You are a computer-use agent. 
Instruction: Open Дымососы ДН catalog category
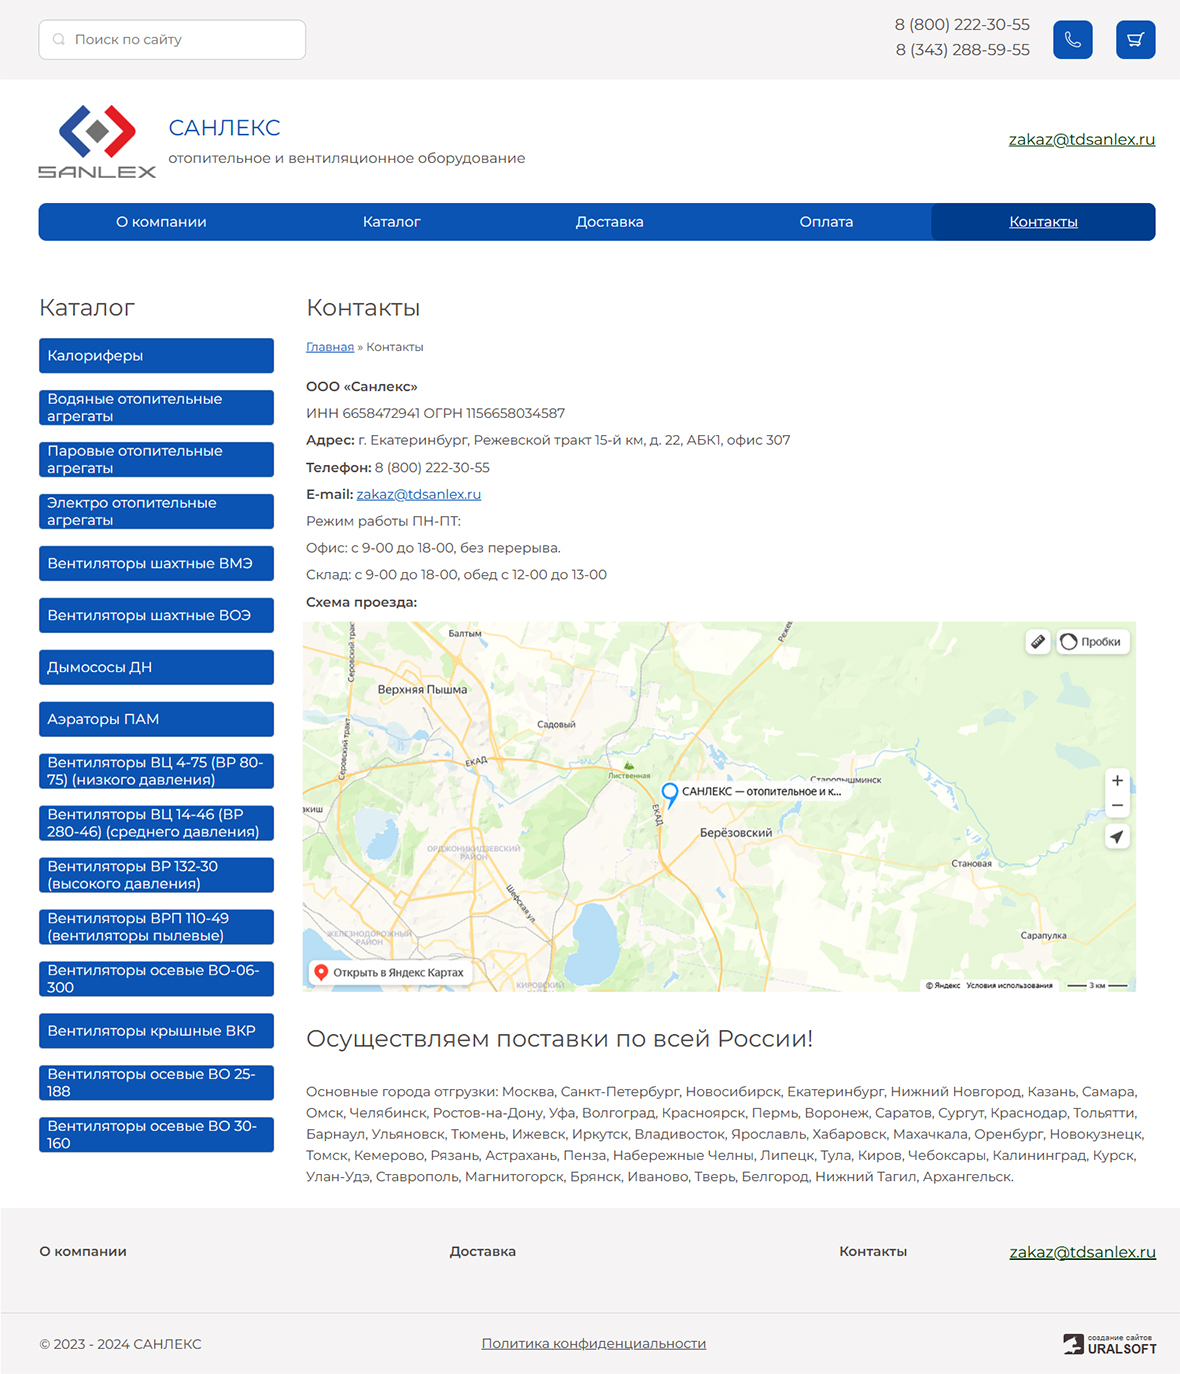[156, 668]
